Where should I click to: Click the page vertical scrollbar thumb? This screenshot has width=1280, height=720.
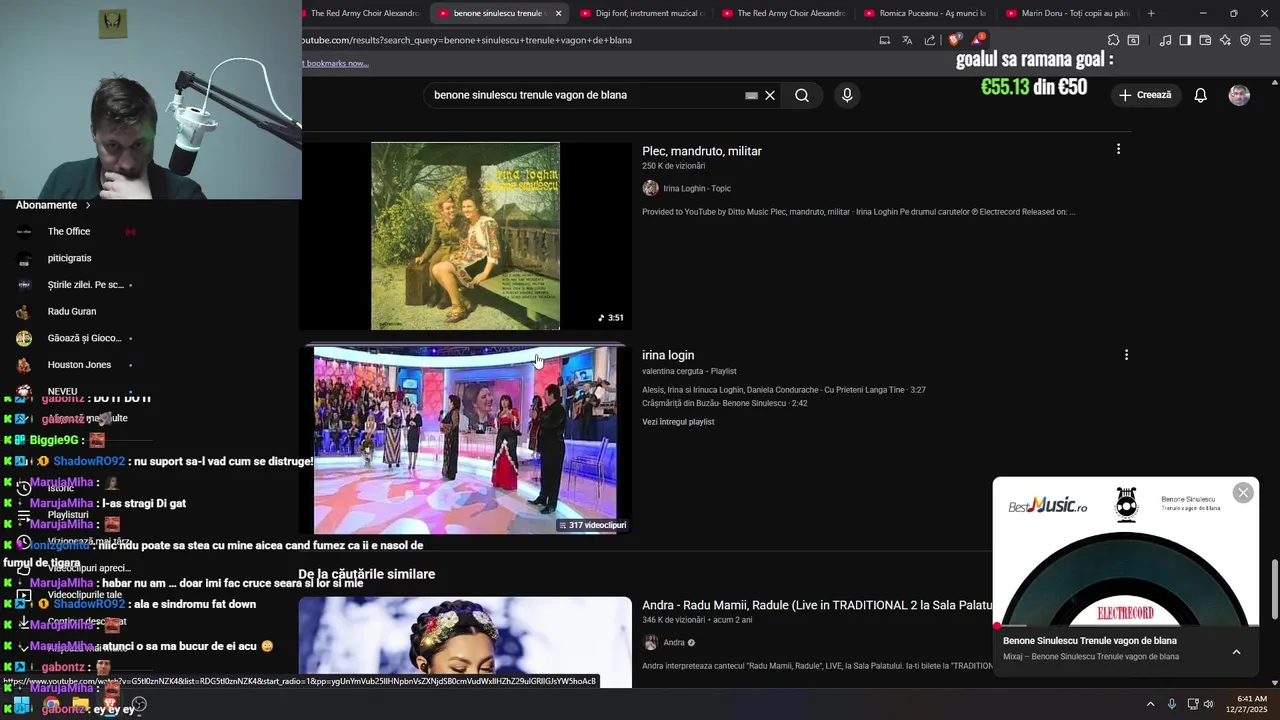tap(1274, 589)
